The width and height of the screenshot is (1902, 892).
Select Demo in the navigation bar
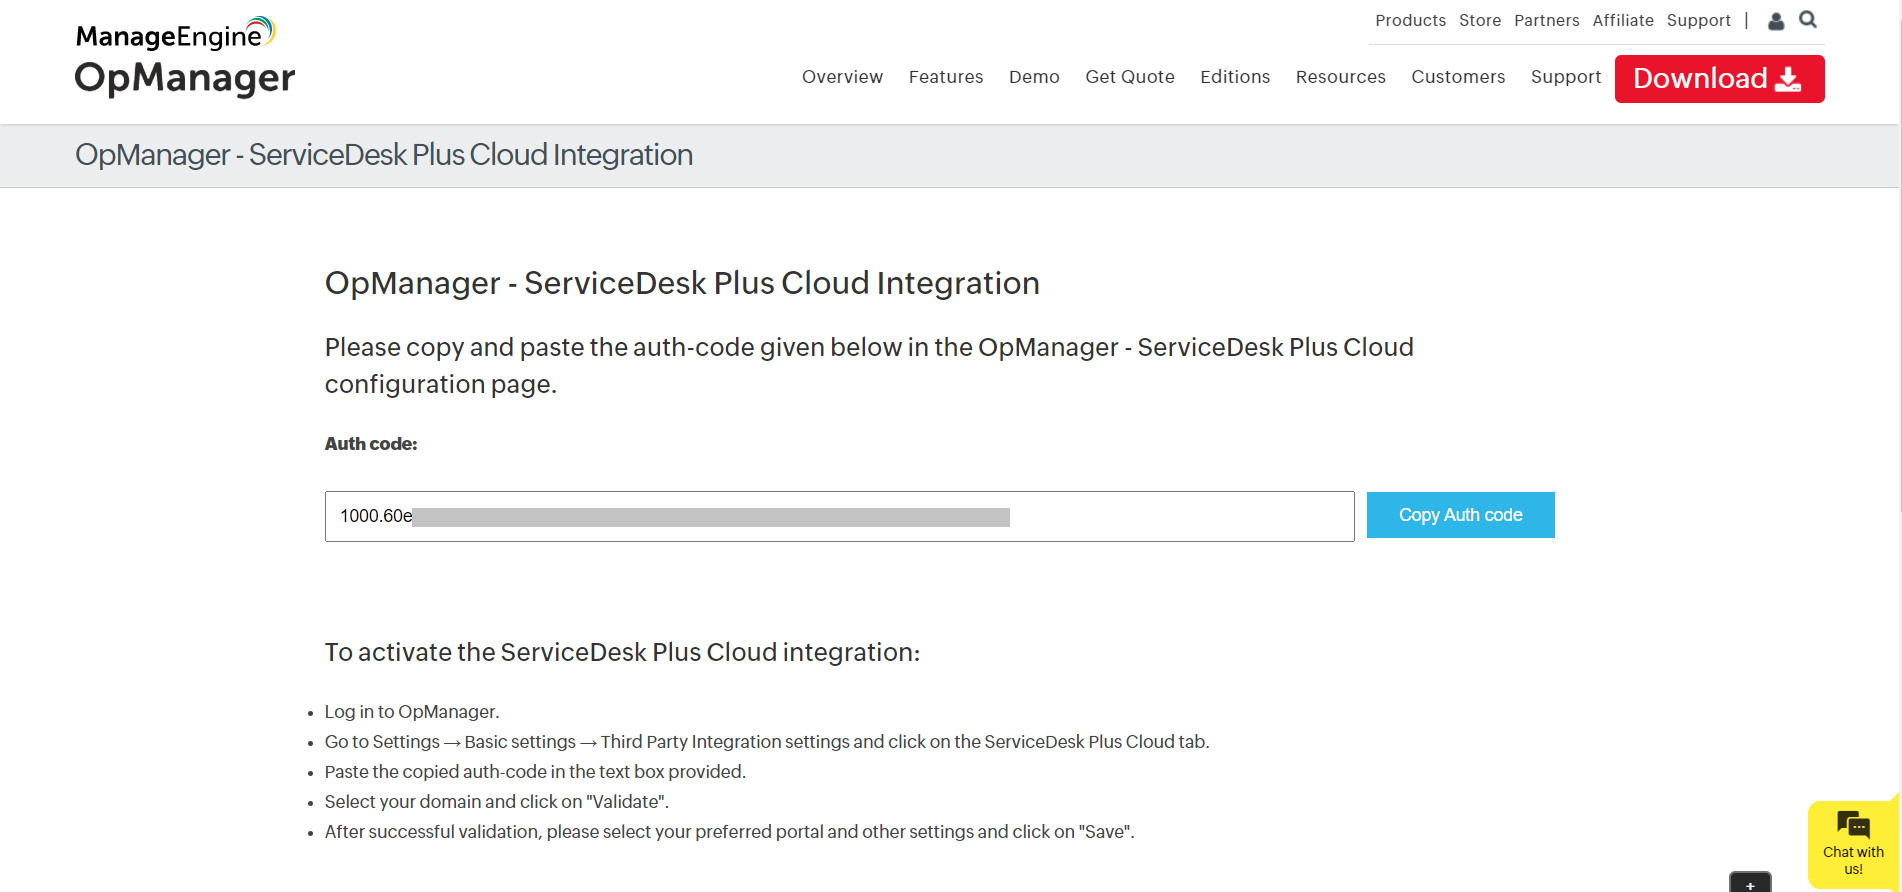point(1034,77)
